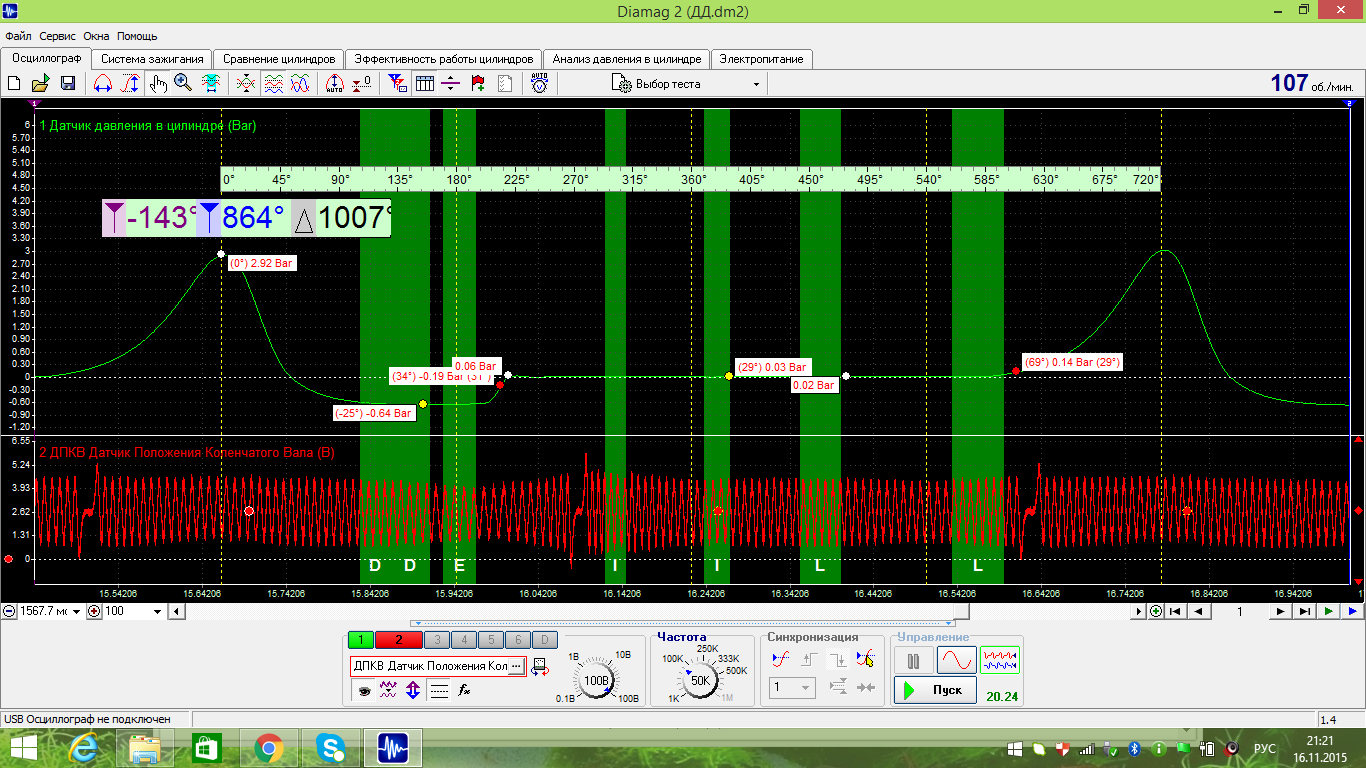Activate the hand pan tool
Viewport: 1366px width, 768px height.
(157, 84)
